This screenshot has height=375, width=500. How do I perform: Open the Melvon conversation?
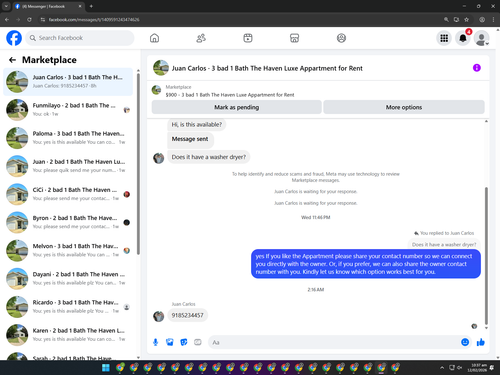click(x=68, y=250)
